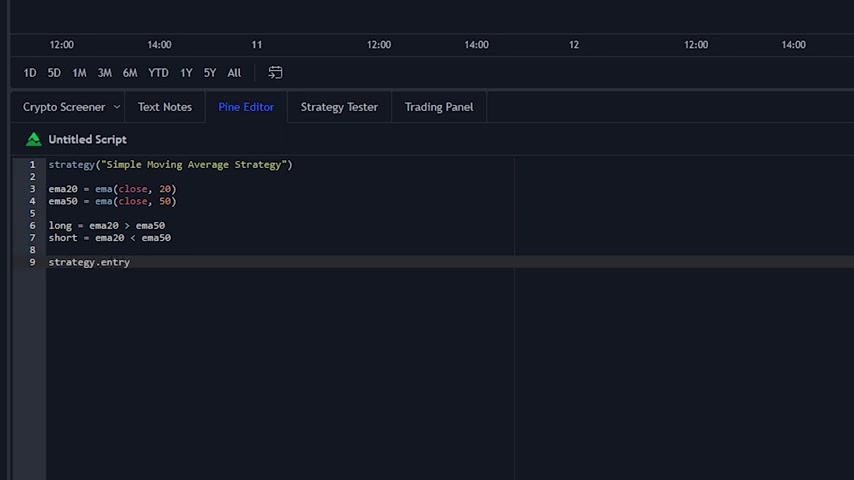Click the short condition on line 7
Viewport: 854px width, 480px height.
pyautogui.click(x=109, y=238)
